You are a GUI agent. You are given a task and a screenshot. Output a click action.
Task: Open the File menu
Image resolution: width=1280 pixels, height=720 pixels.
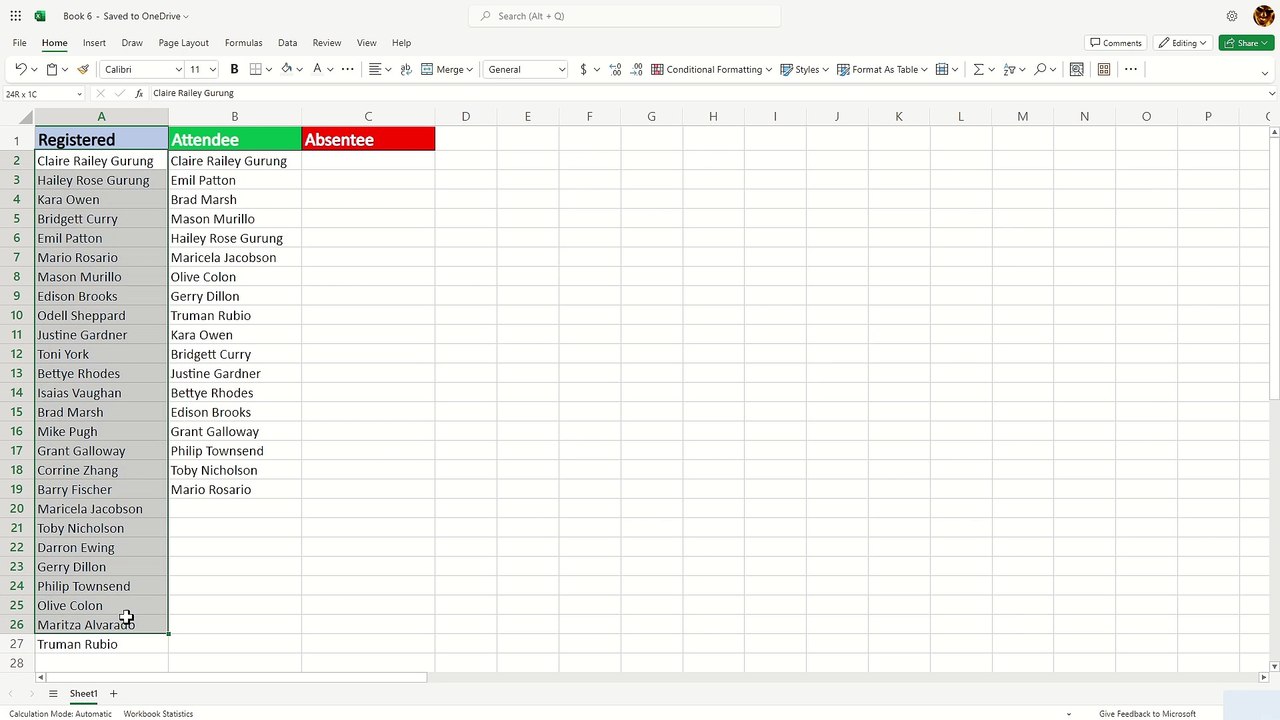point(19,43)
